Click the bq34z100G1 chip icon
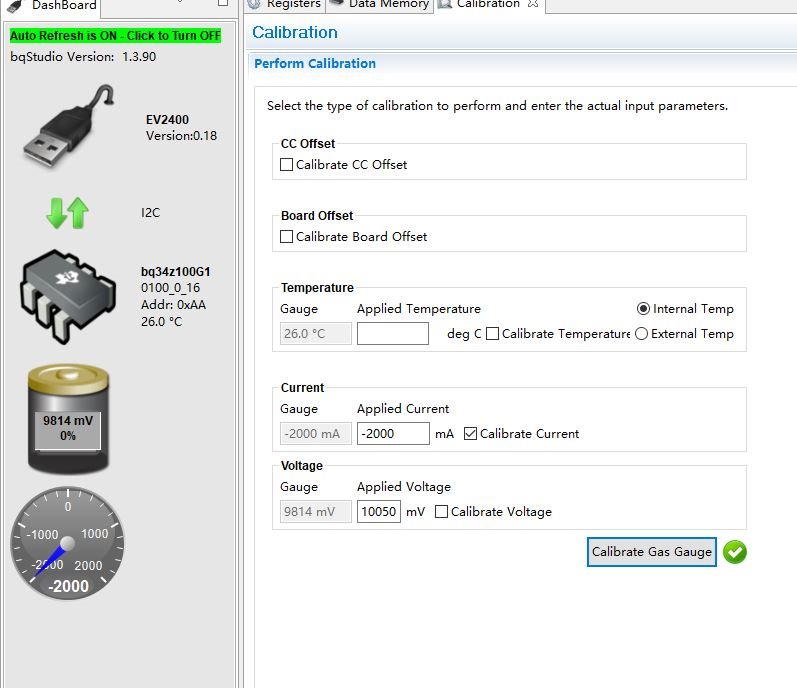Screen dimensions: 797x688 (x=68, y=296)
